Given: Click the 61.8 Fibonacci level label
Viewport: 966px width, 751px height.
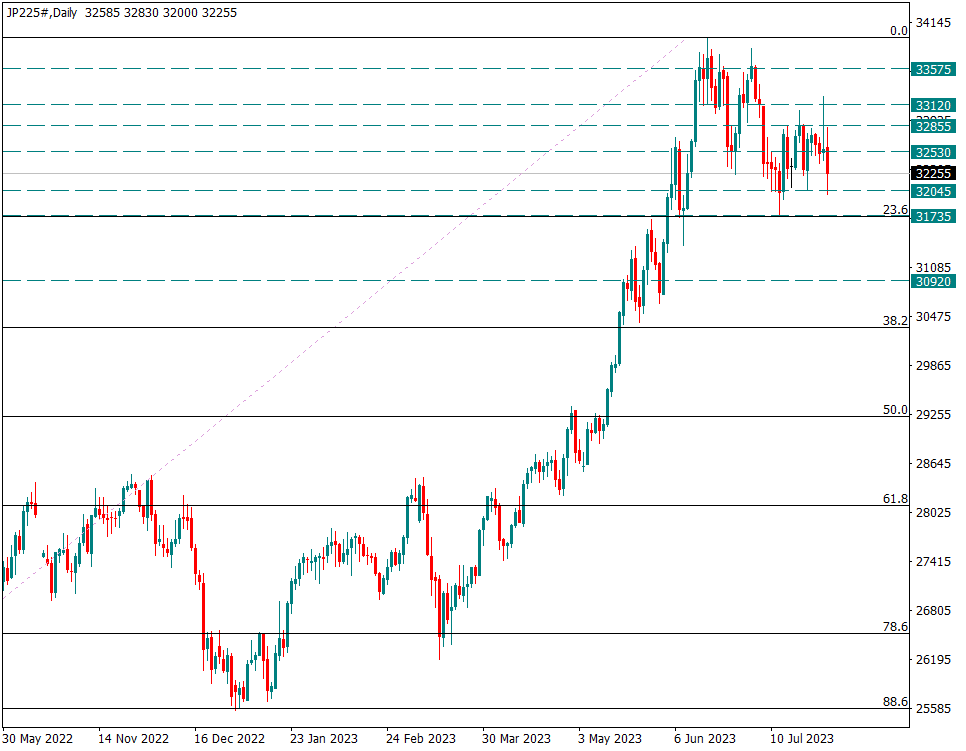Looking at the screenshot, I should 895,499.
